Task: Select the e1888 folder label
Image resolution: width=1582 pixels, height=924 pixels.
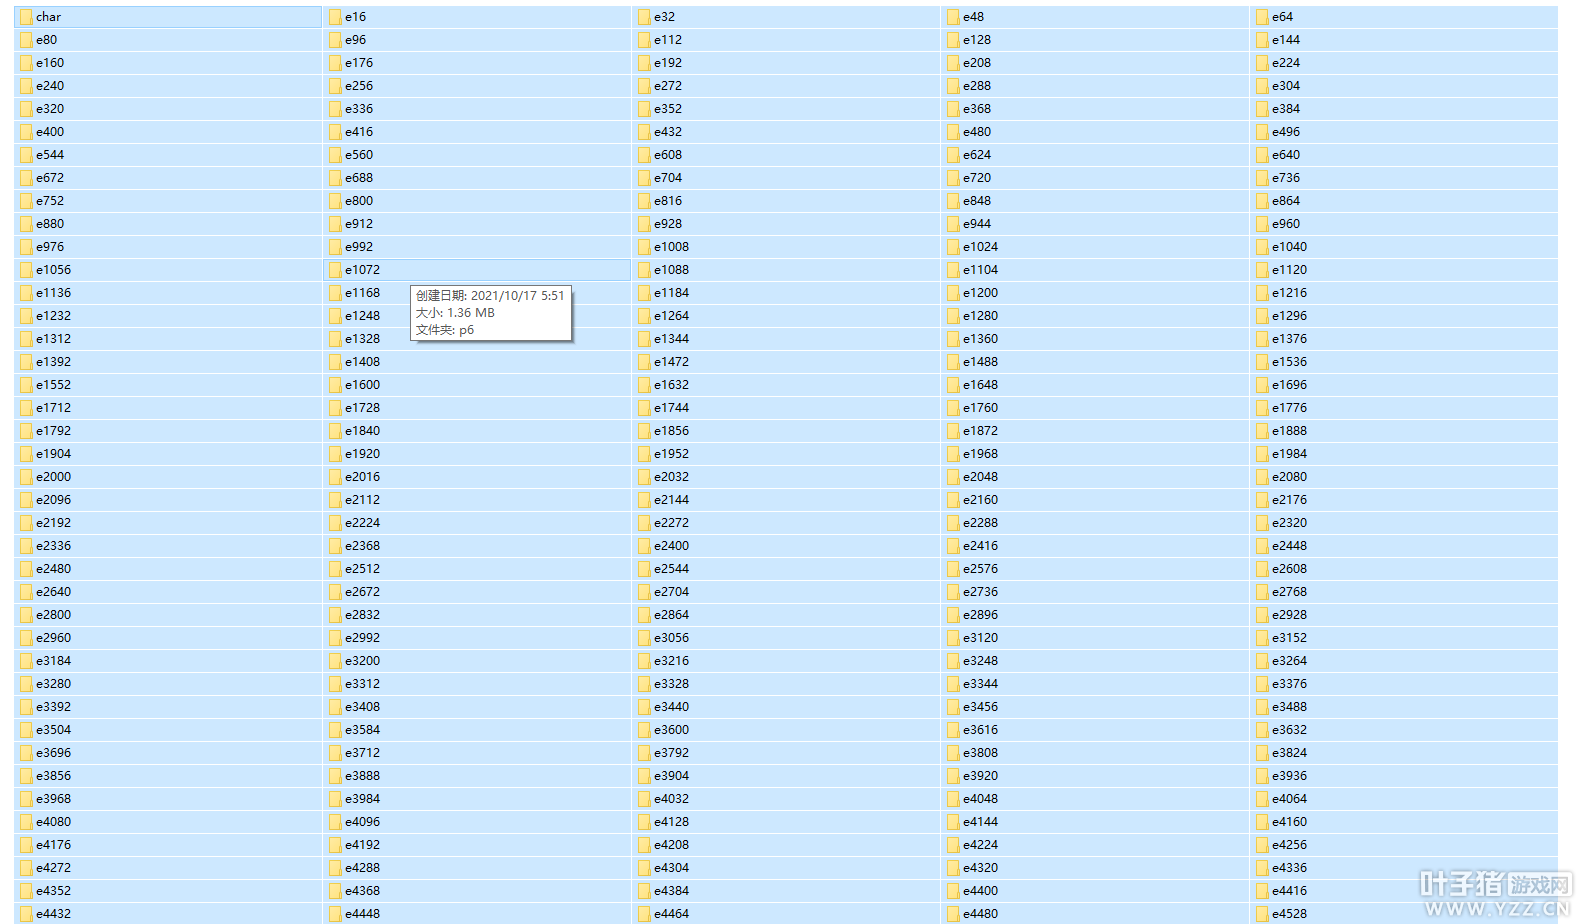Action: (1289, 431)
